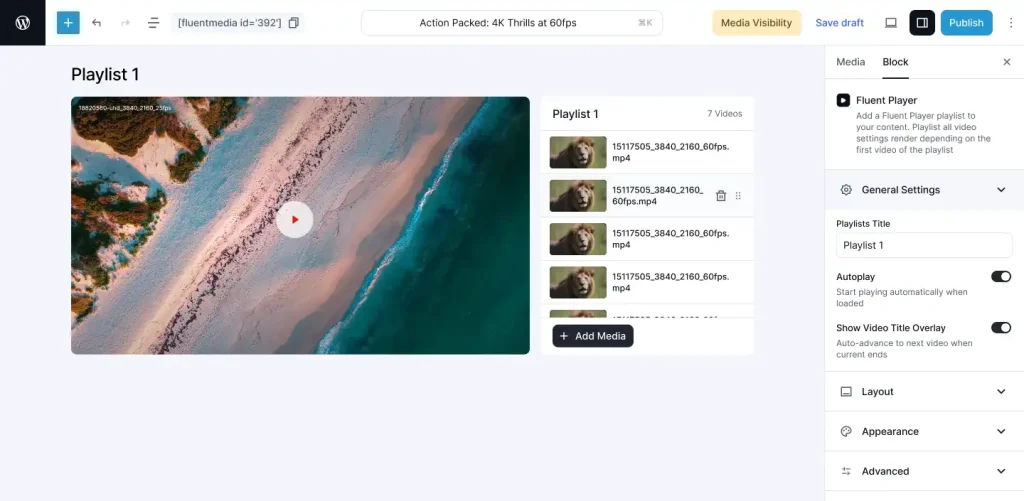This screenshot has height=501, width=1024.
Task: Toggle the Autoplay switch
Action: click(1000, 277)
